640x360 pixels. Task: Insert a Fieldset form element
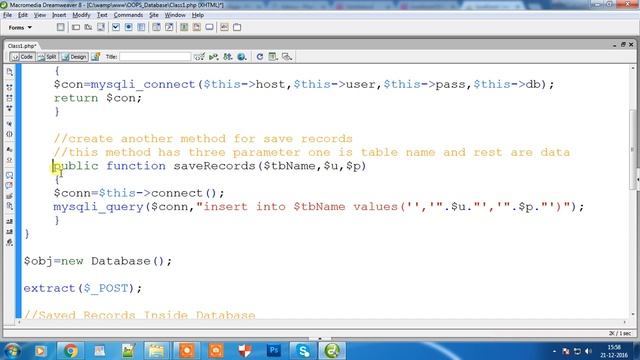(237, 27)
